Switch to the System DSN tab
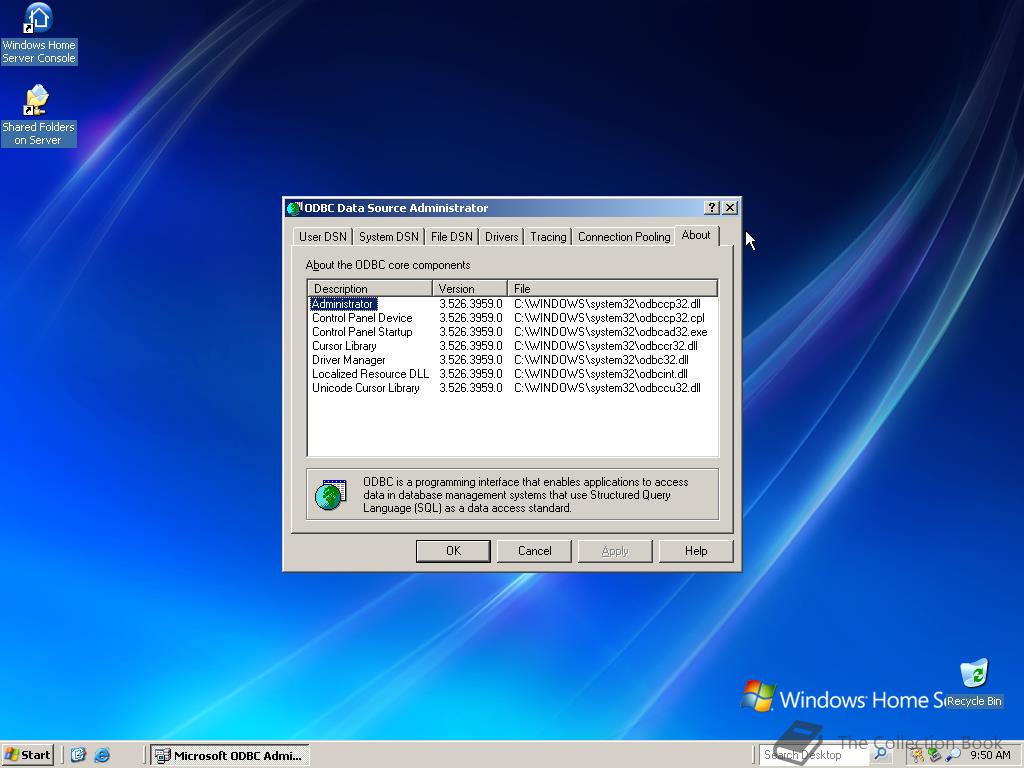The width and height of the screenshot is (1024, 768). click(389, 236)
